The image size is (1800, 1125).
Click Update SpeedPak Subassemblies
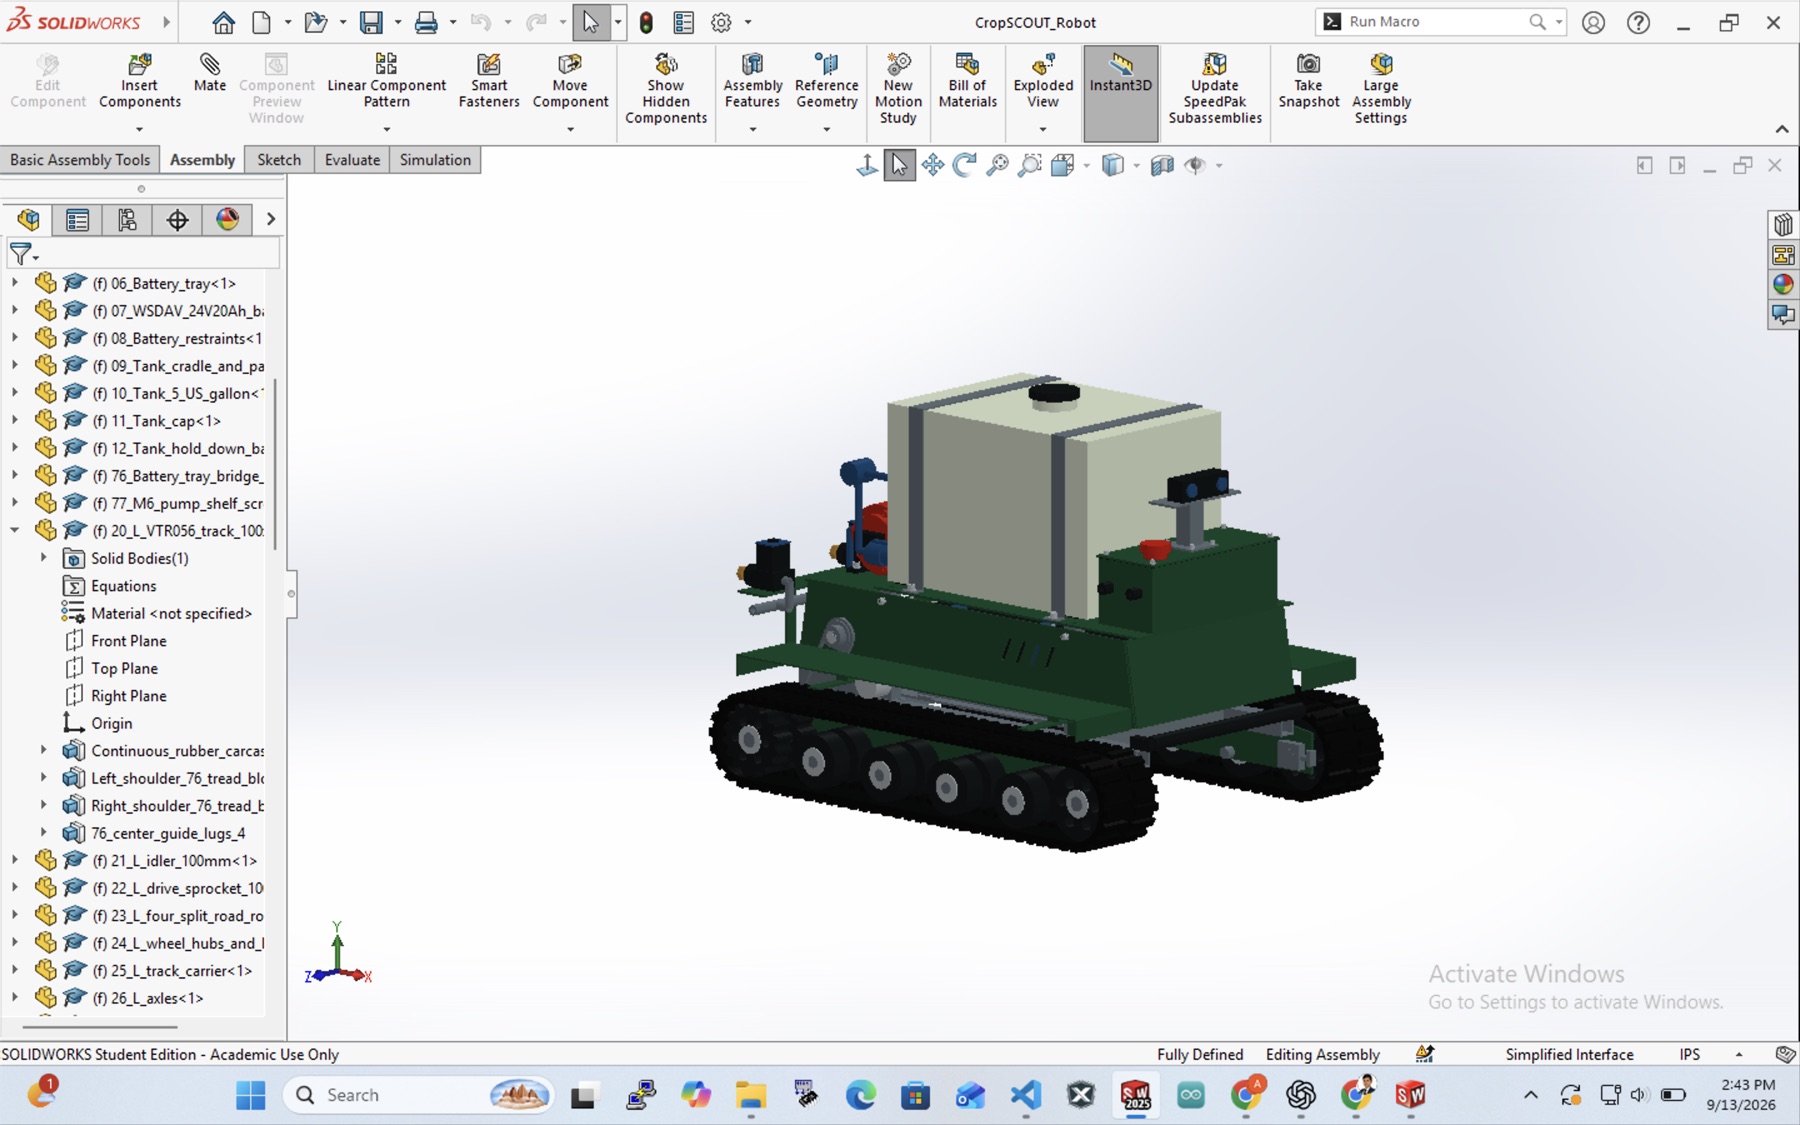(x=1215, y=89)
